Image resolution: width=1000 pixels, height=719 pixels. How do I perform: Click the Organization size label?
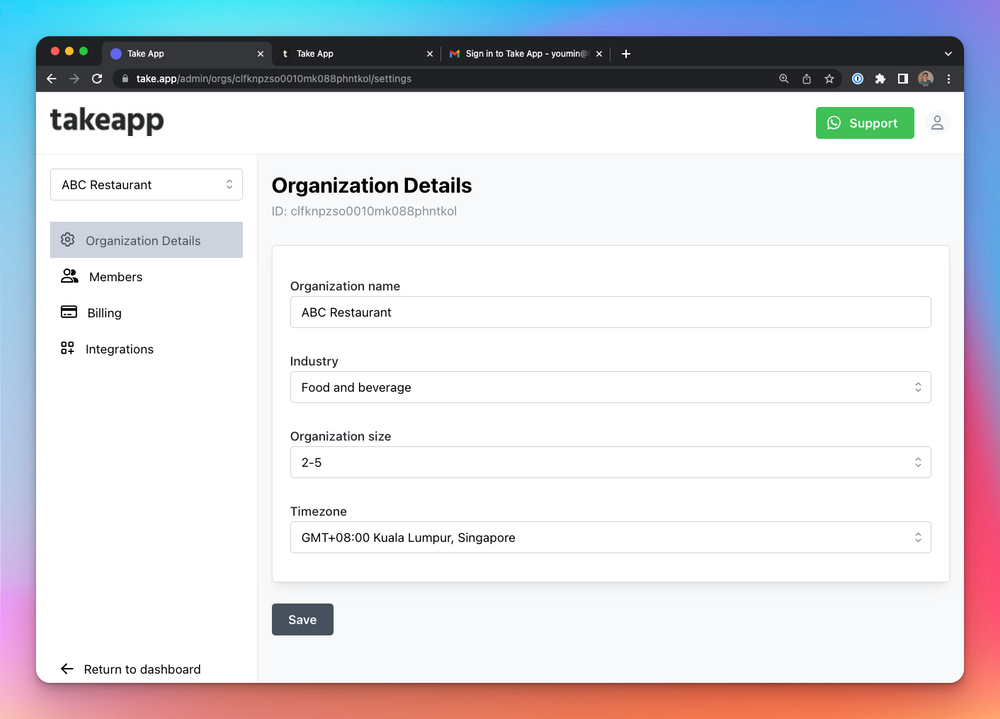(341, 436)
